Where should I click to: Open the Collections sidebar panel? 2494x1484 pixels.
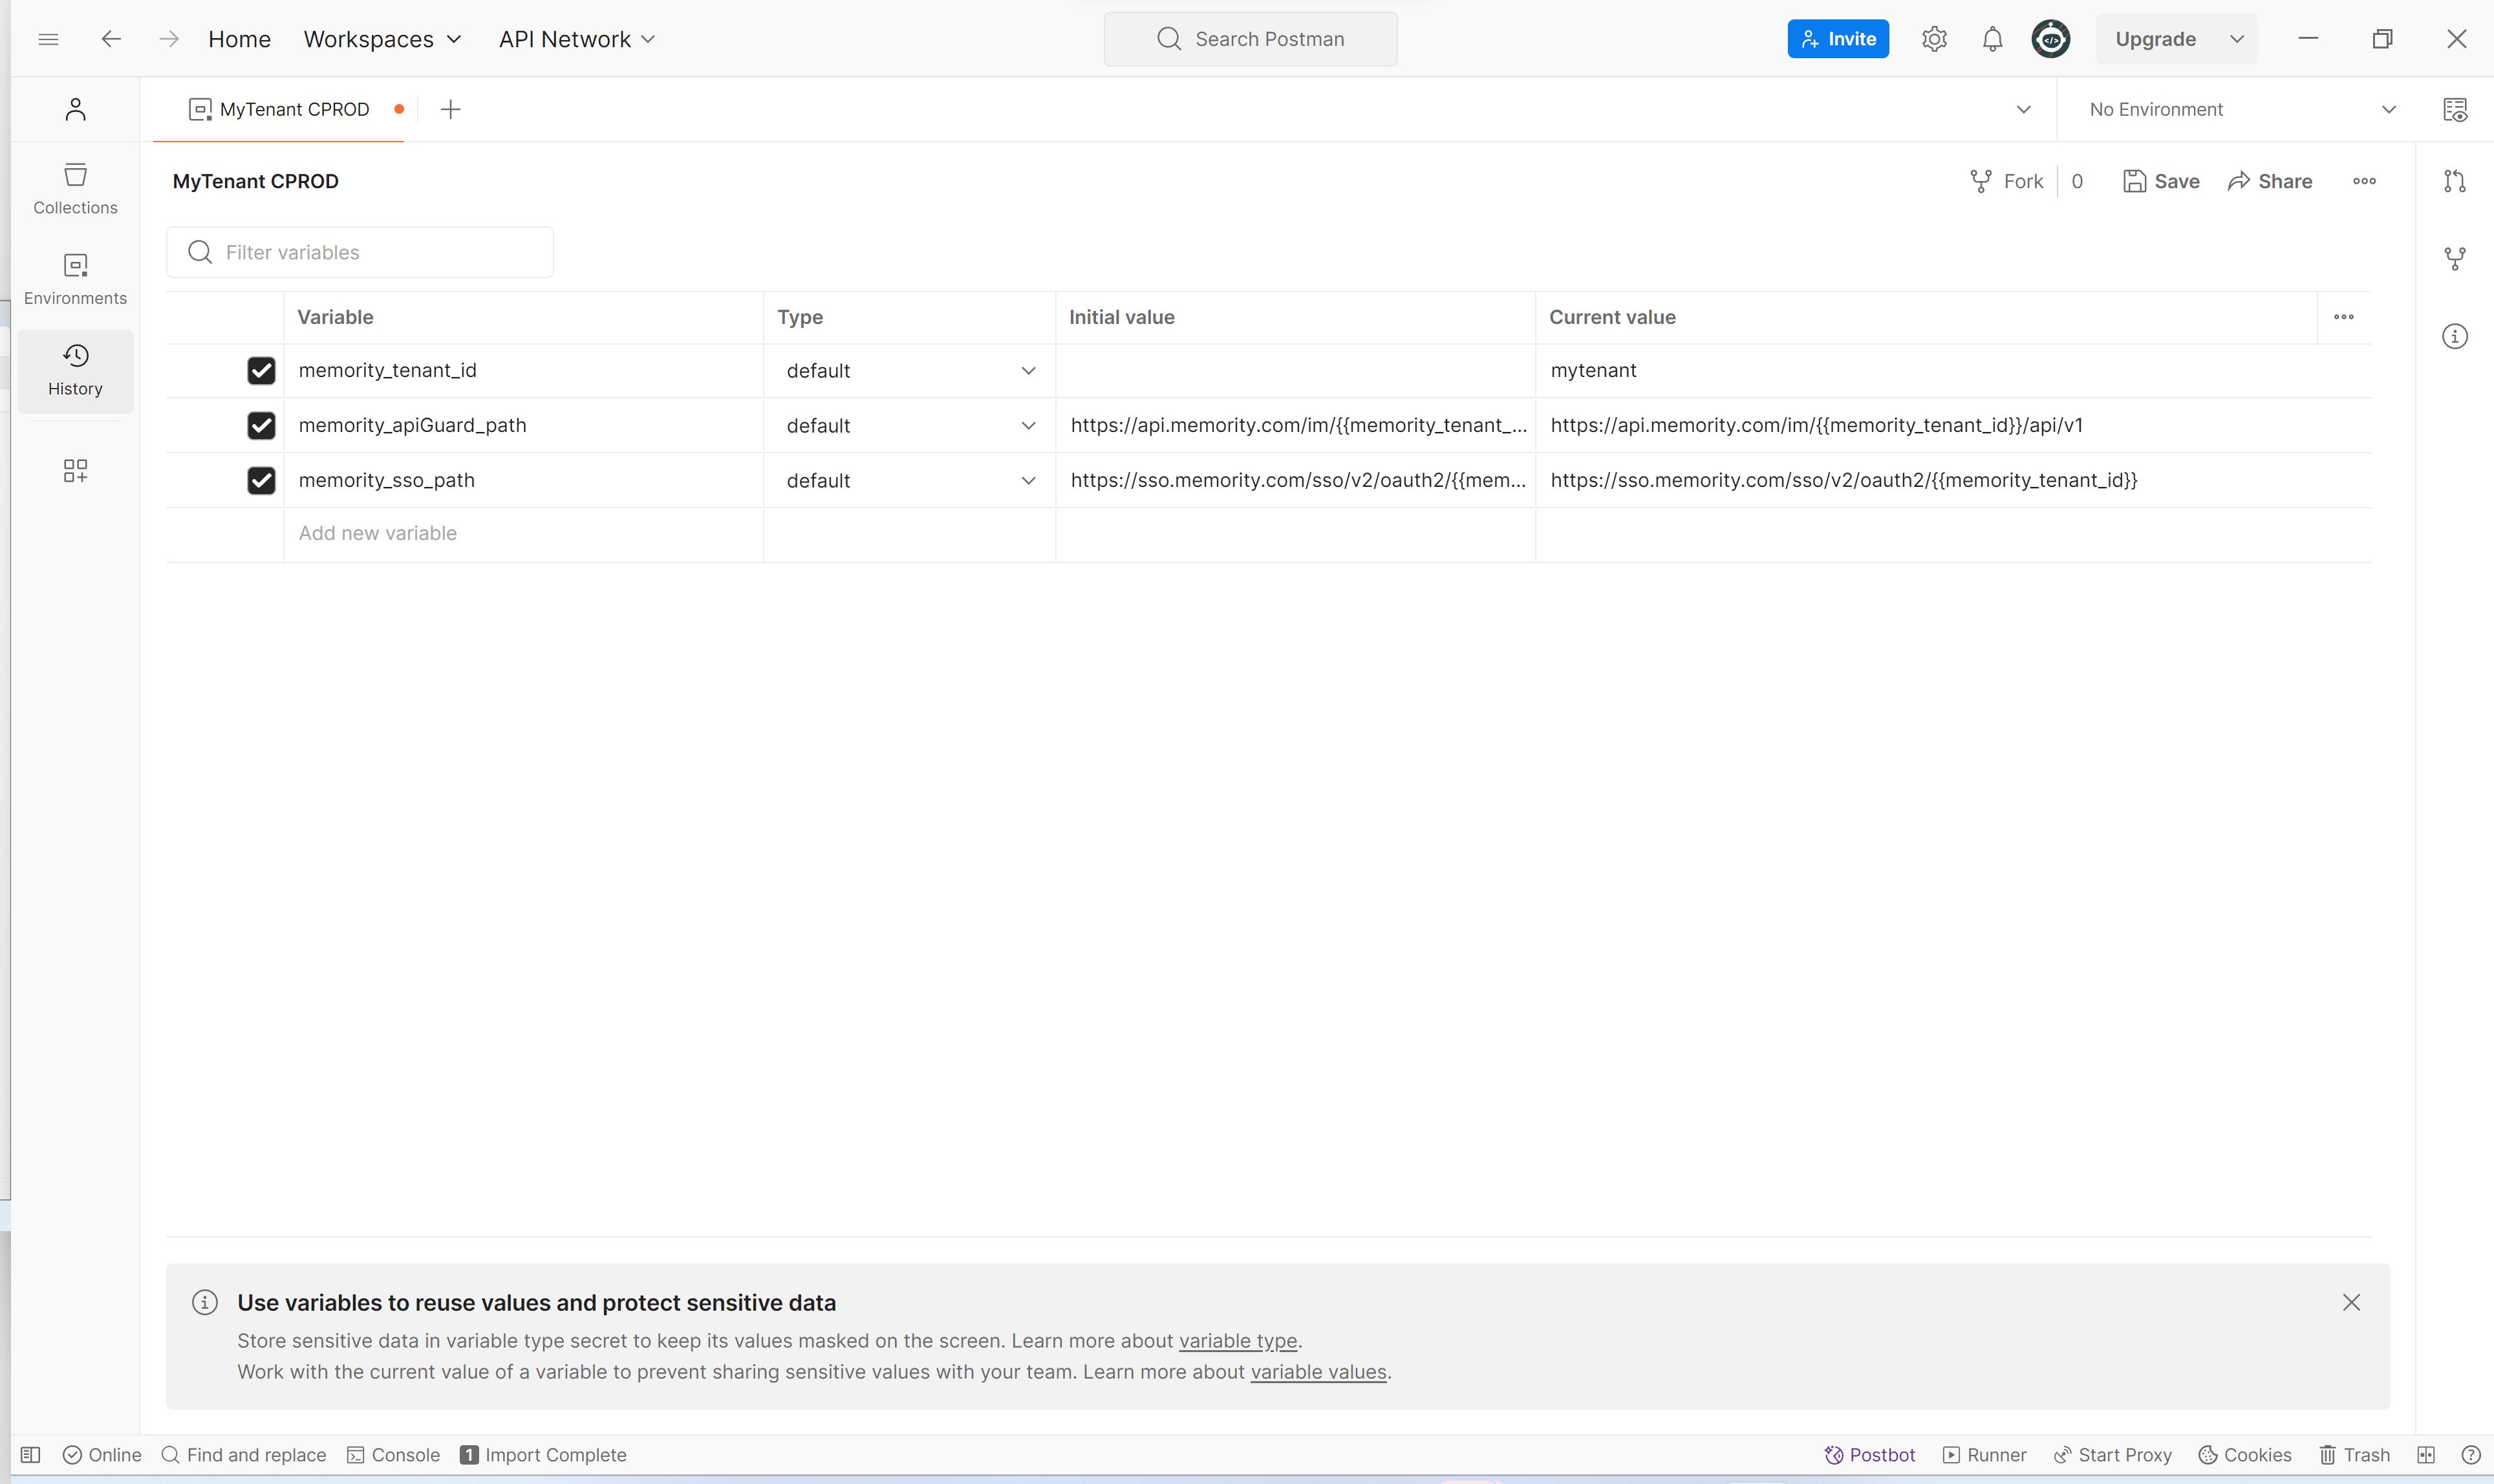(x=75, y=188)
